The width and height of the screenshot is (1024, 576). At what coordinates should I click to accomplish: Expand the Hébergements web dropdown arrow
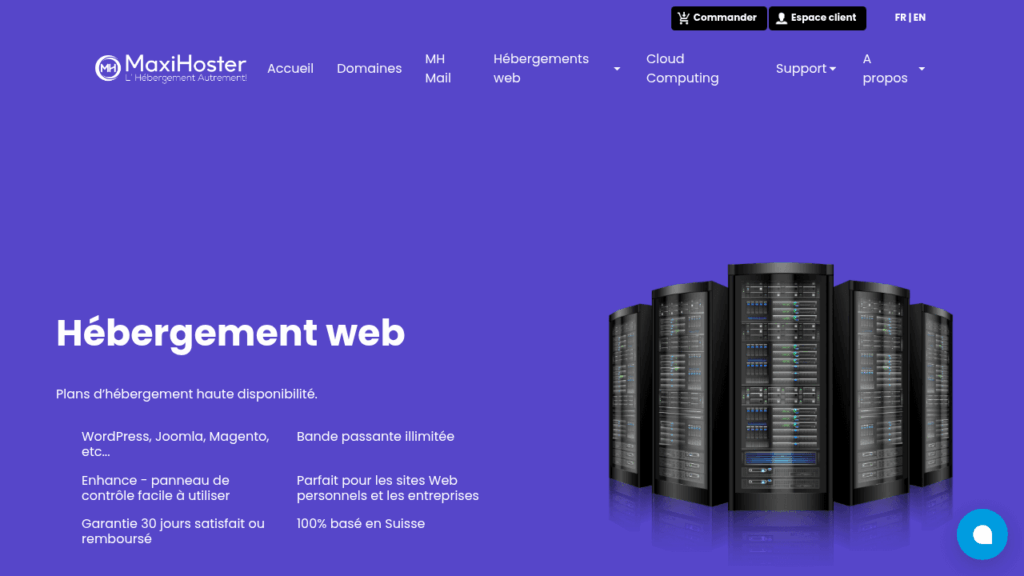coord(617,69)
